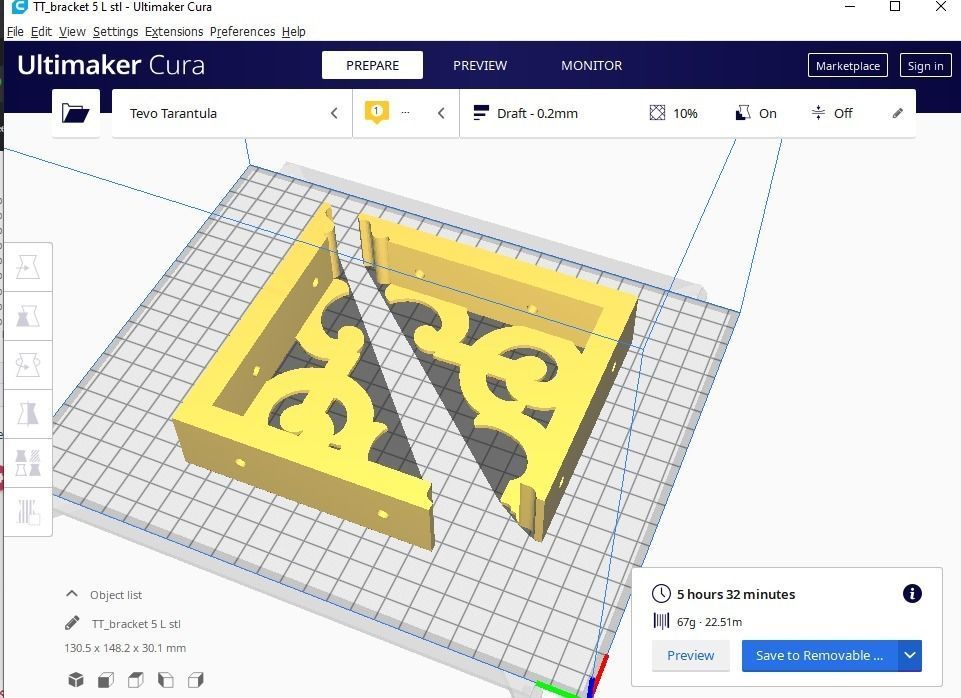Open the Edit menu
The width and height of the screenshot is (961, 698).
[x=41, y=32]
